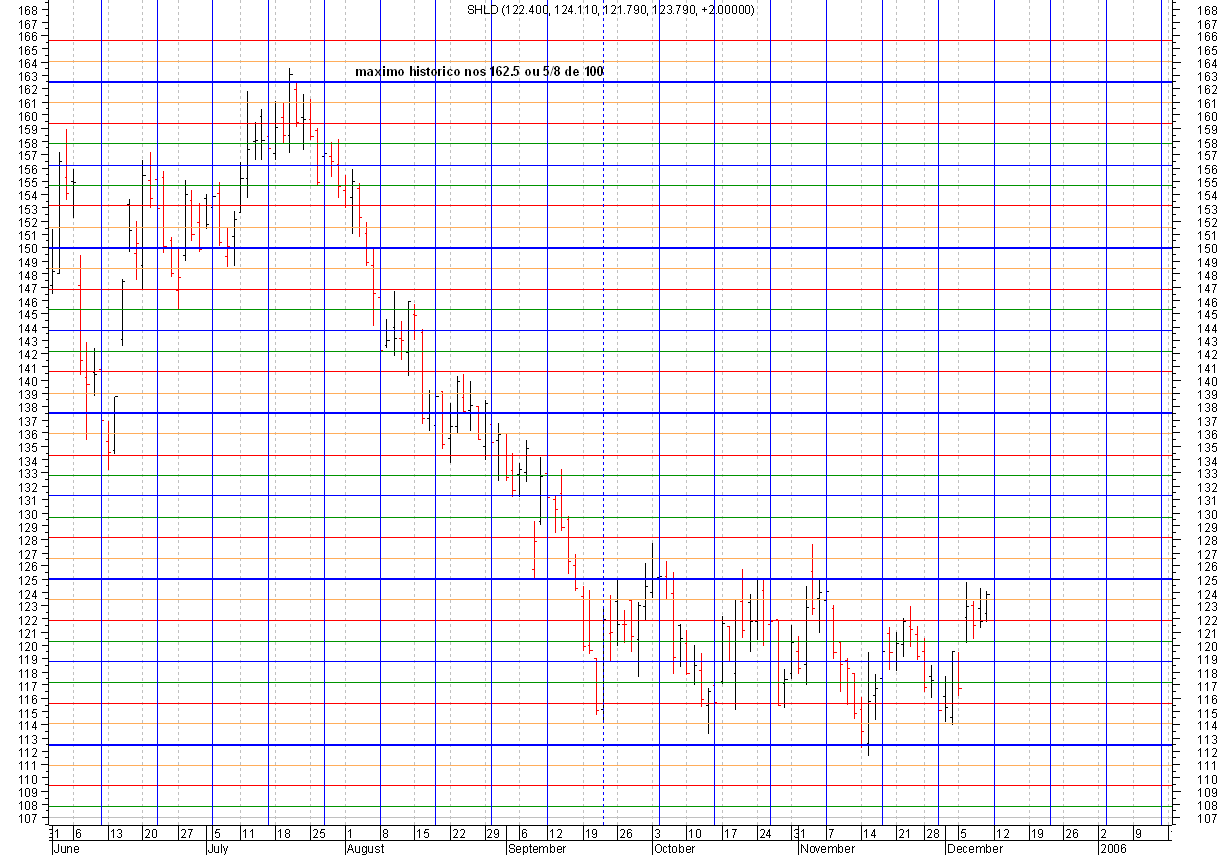Click date tick 18 on time axis
The image size is (1220, 855).
[x=283, y=833]
